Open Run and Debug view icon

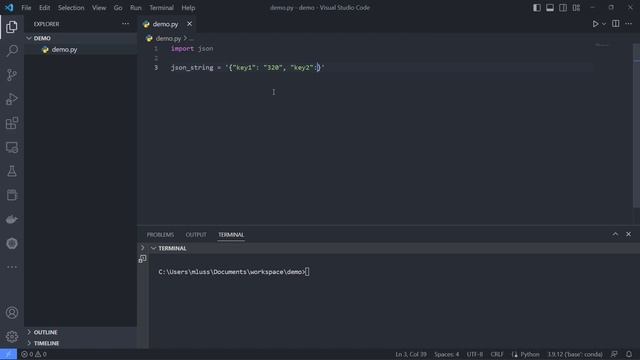(12, 99)
